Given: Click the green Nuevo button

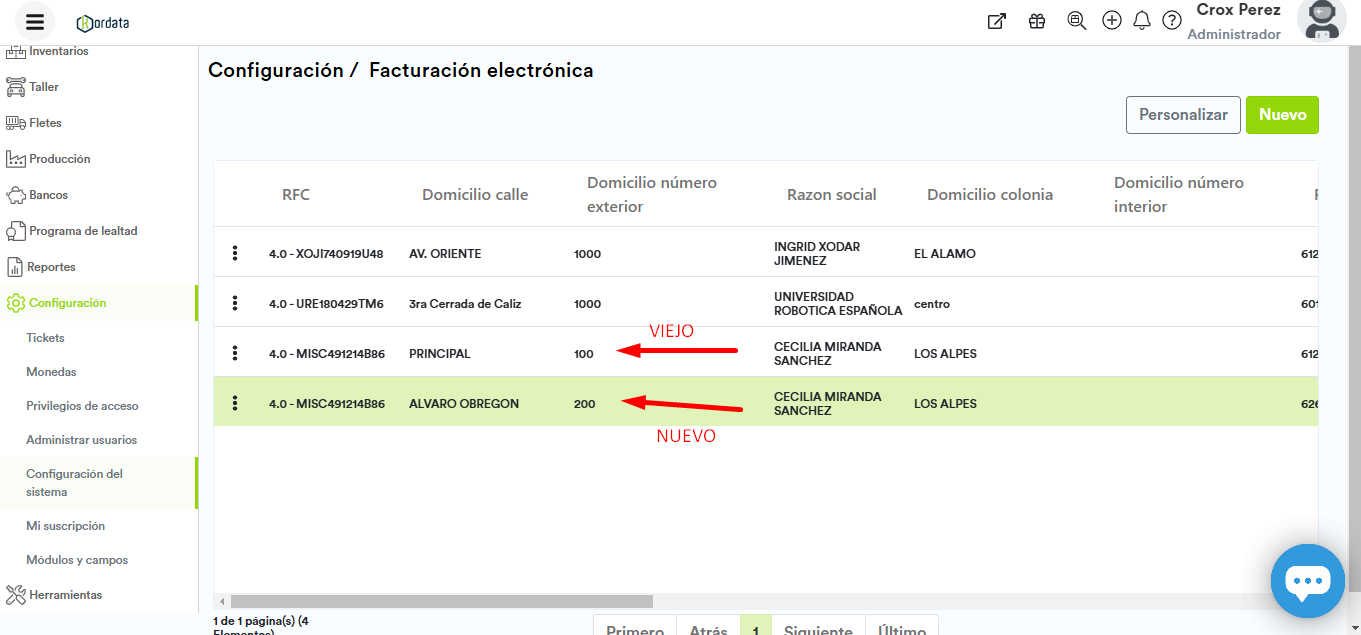Looking at the screenshot, I should 1282,115.
